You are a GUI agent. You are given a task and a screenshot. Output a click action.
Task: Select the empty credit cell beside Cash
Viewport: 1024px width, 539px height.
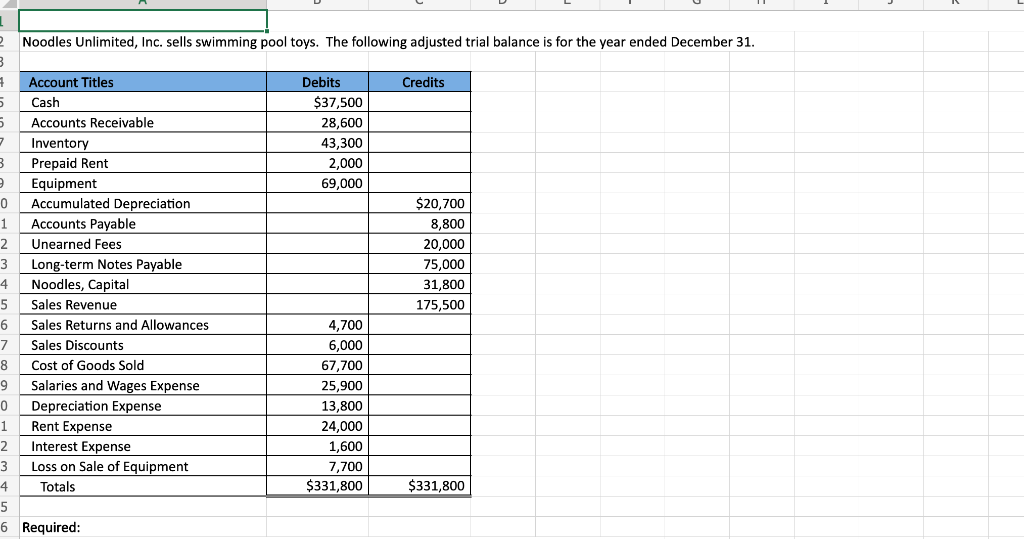click(x=419, y=103)
